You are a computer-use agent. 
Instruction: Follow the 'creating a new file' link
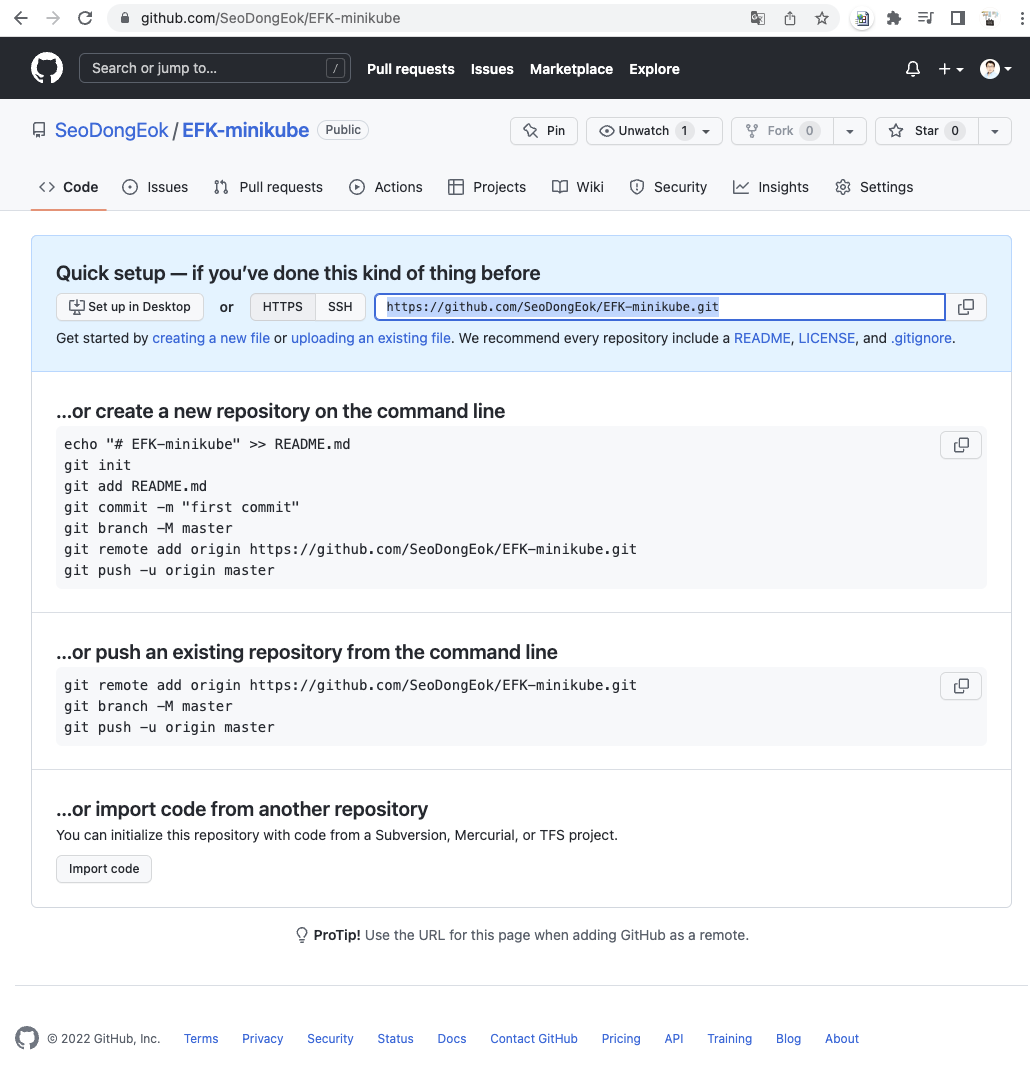tap(211, 338)
